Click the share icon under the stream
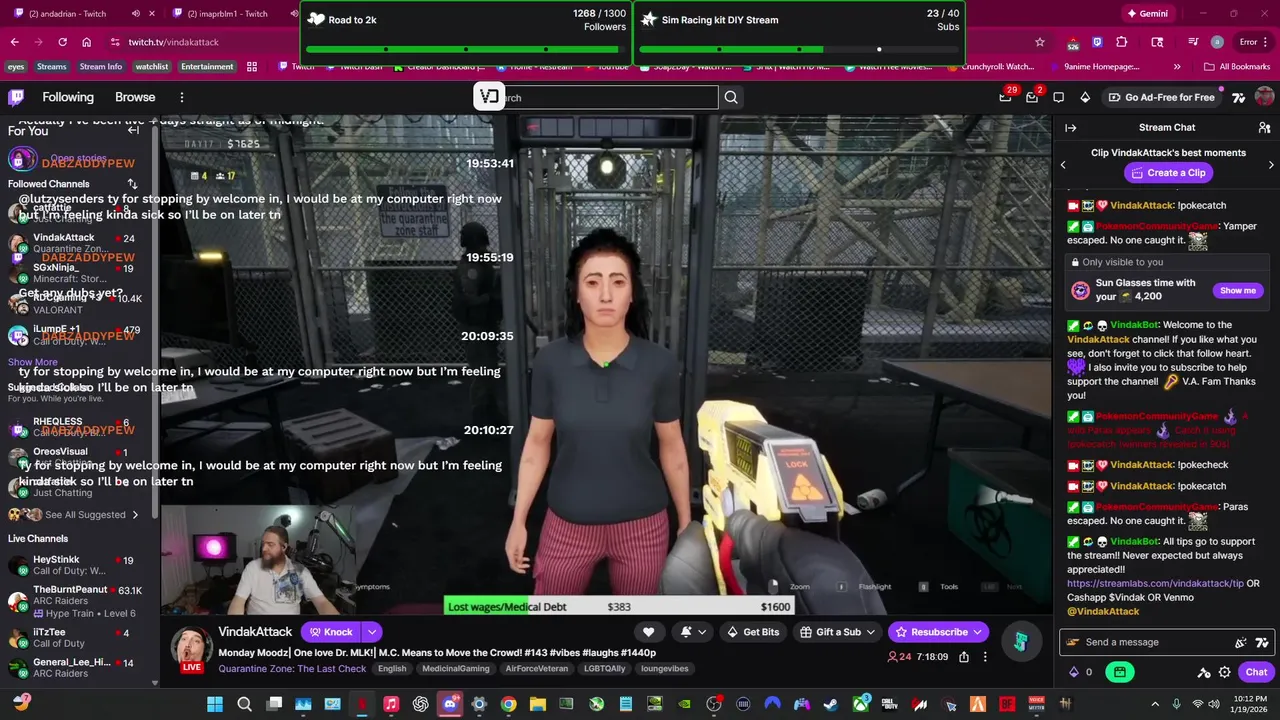This screenshot has width=1280, height=720. click(x=964, y=657)
